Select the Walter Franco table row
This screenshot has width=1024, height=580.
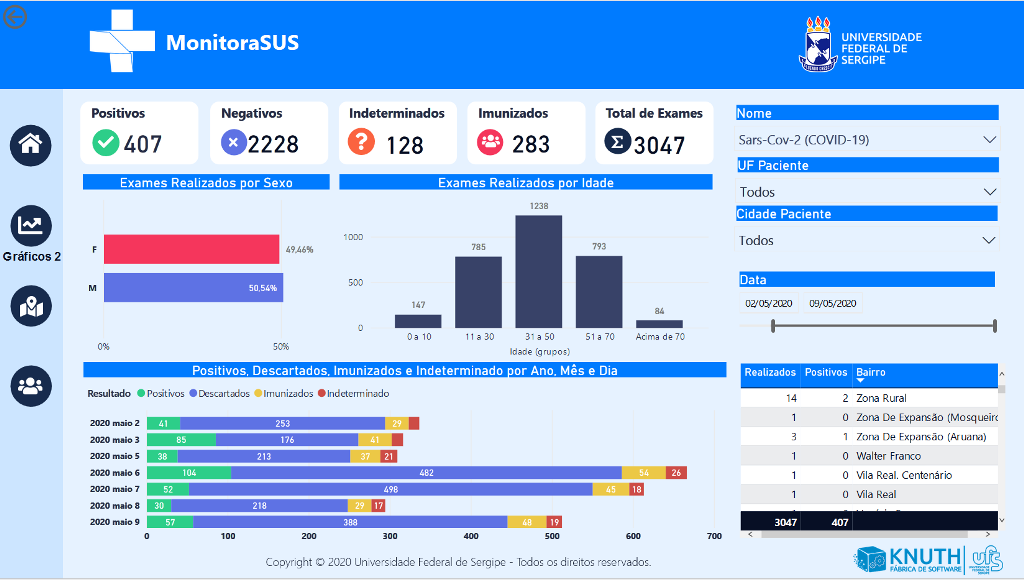869,456
